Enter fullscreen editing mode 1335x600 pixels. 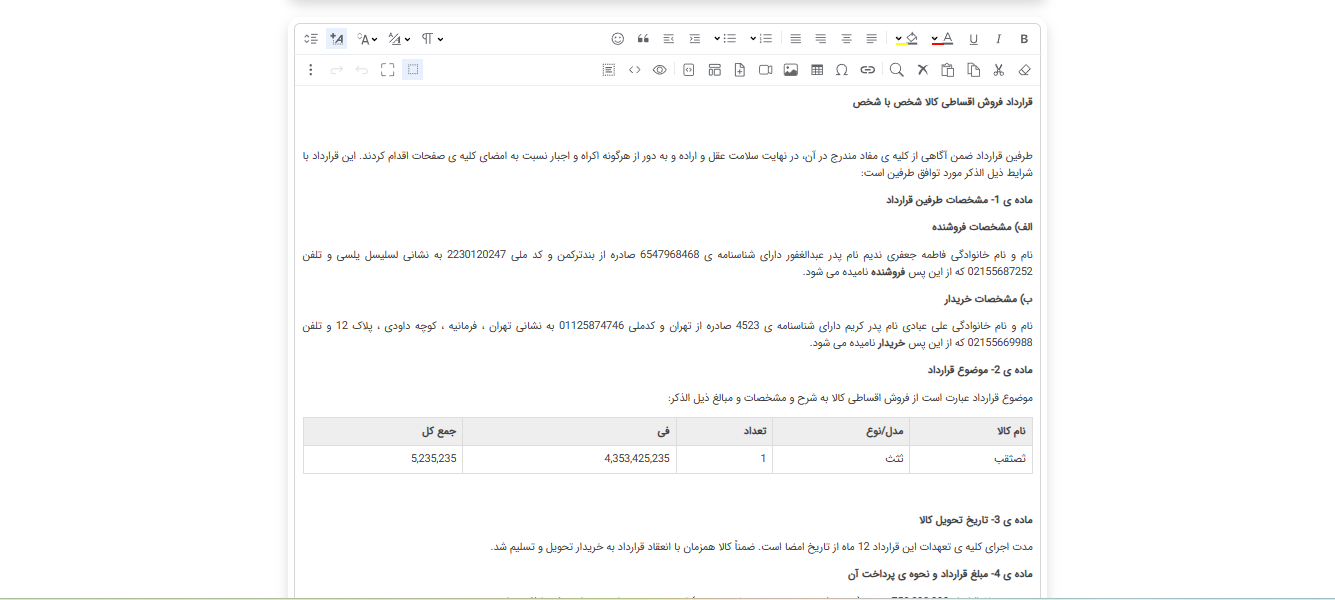(x=387, y=70)
